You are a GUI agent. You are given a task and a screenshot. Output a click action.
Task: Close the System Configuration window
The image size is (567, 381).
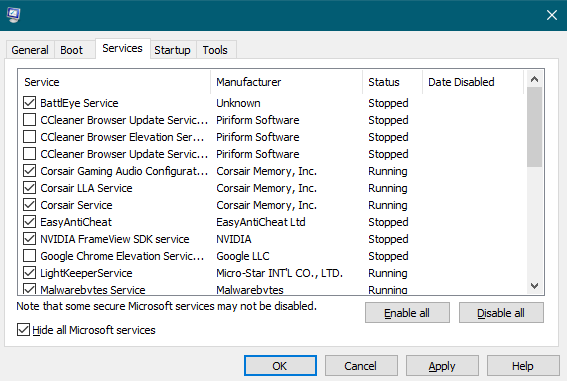pyautogui.click(x=551, y=15)
